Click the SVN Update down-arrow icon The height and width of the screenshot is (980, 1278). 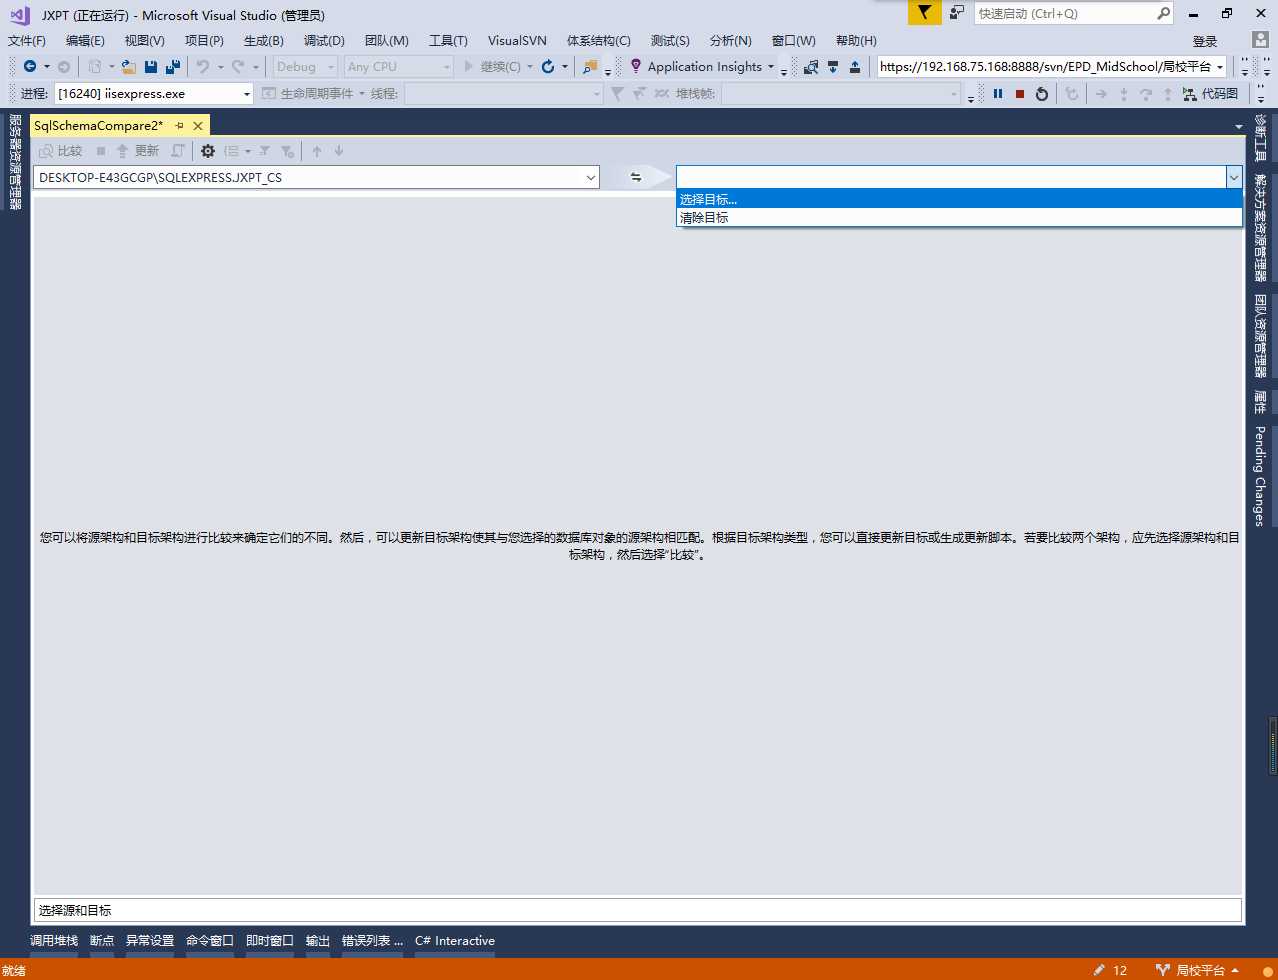[x=833, y=67]
